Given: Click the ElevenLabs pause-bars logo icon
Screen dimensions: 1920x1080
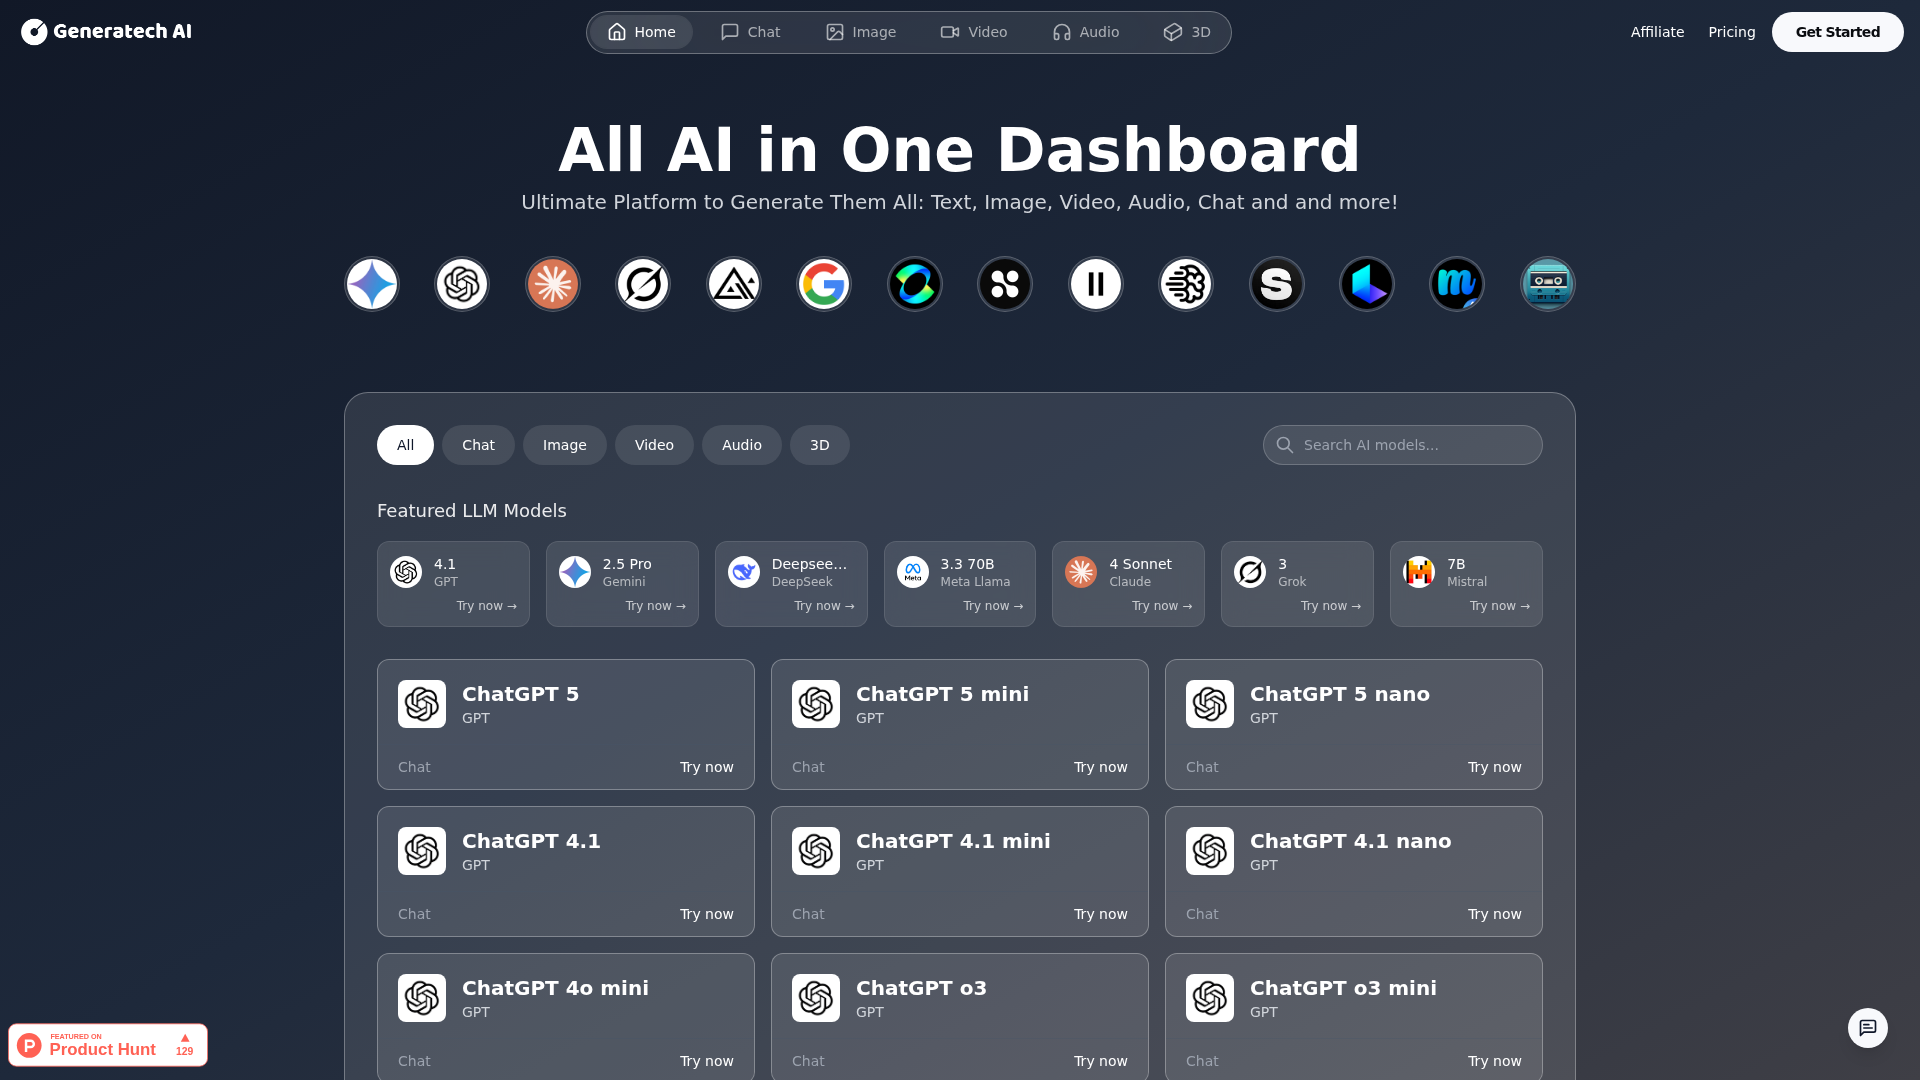Looking at the screenshot, I should (x=1096, y=284).
